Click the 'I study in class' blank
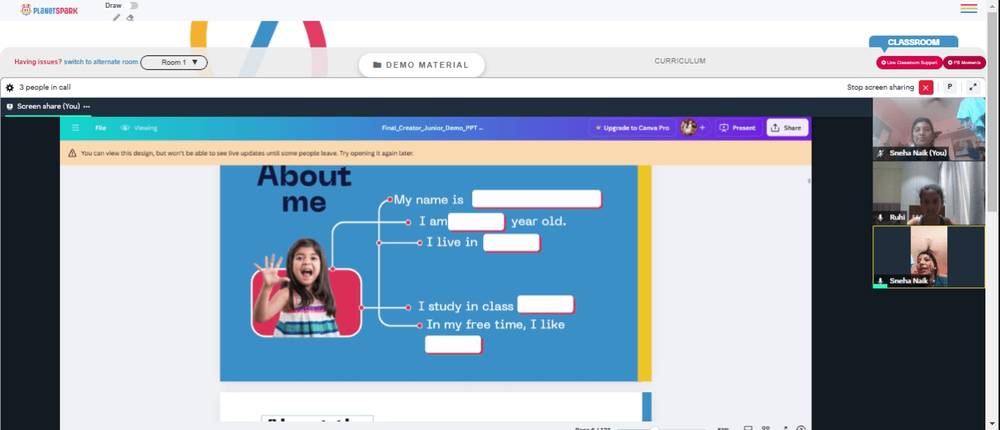Image resolution: width=1000 pixels, height=430 pixels. tap(546, 305)
